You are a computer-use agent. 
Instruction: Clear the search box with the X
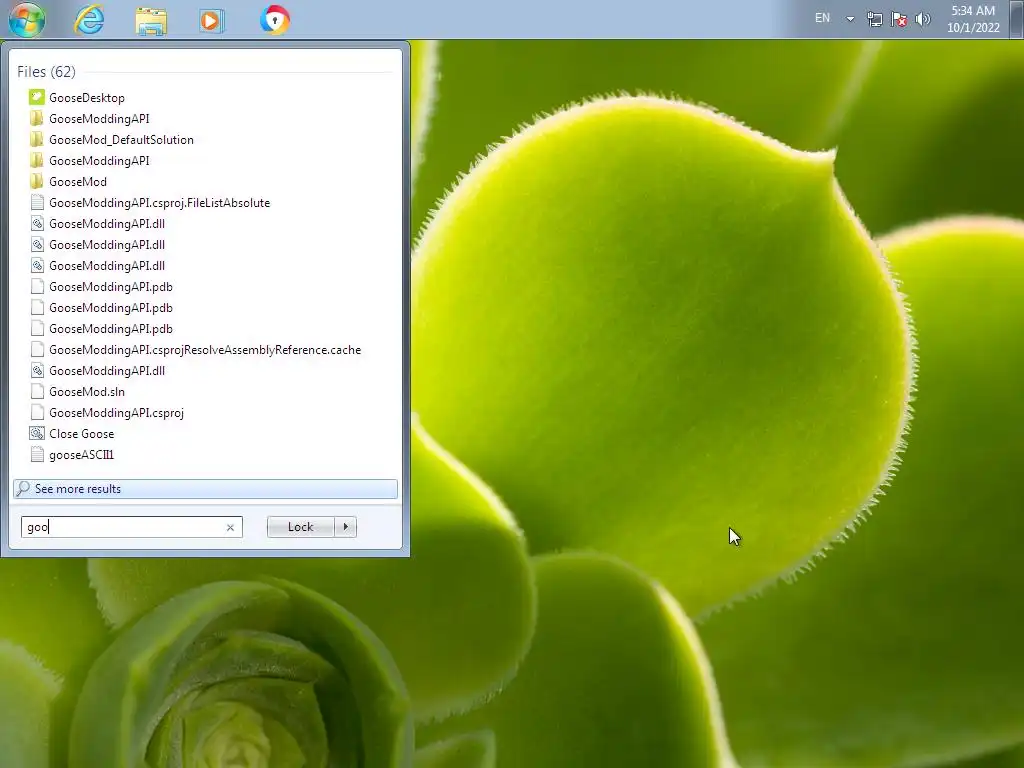coord(230,527)
